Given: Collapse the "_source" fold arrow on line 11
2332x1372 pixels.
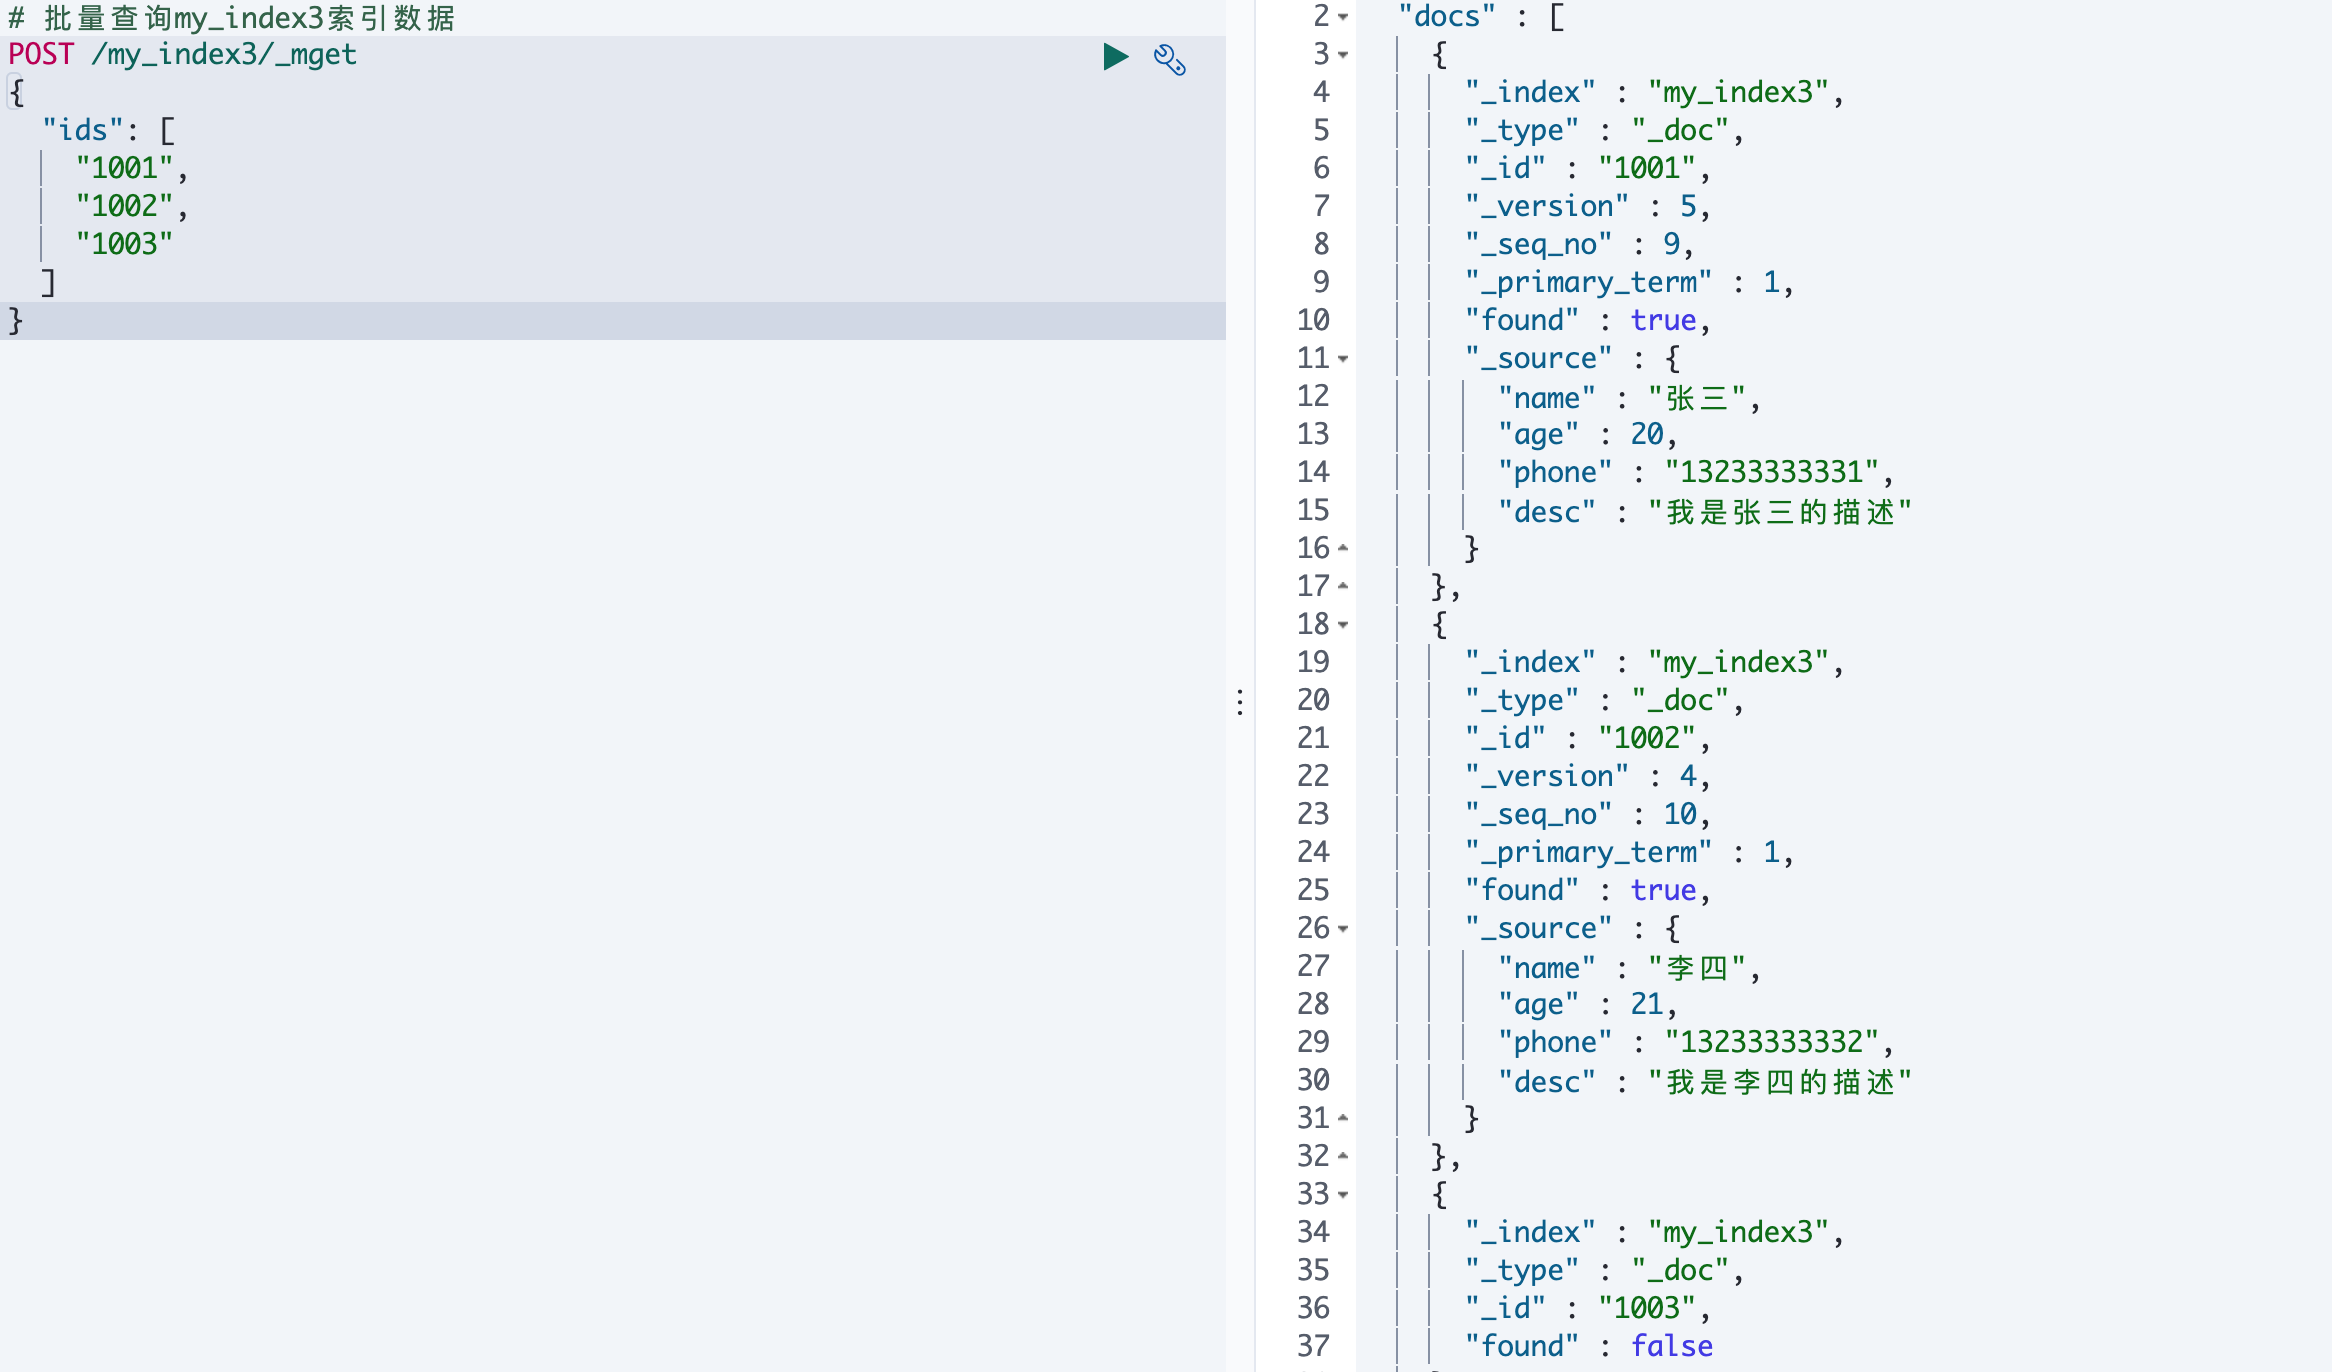Looking at the screenshot, I should click(x=1343, y=359).
